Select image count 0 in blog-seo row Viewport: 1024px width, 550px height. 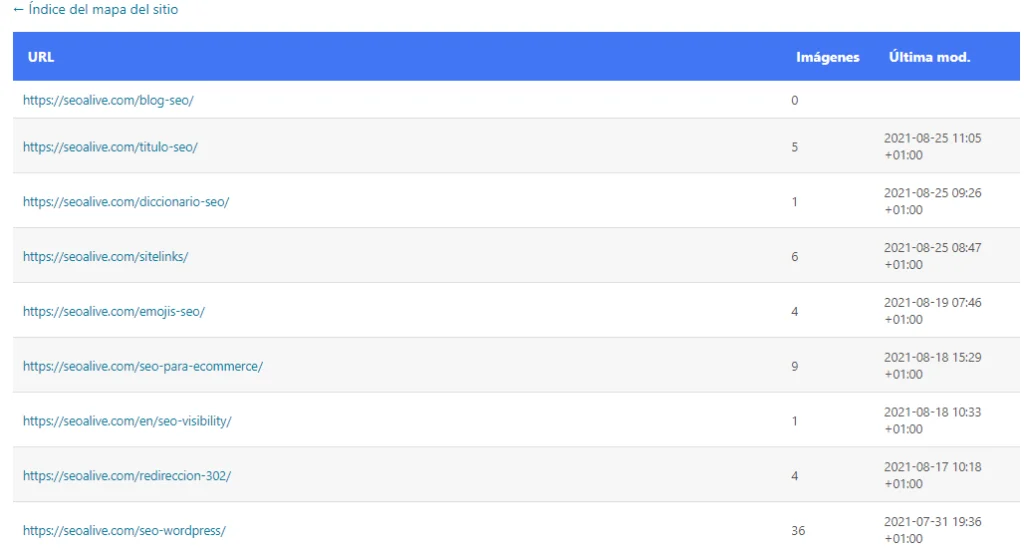coord(795,100)
